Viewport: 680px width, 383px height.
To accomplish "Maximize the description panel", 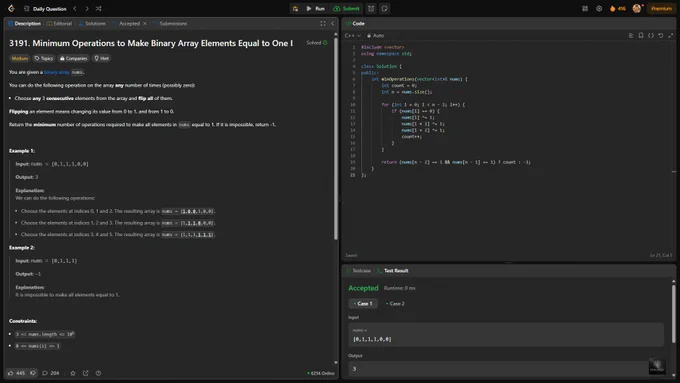I will pyautogui.click(x=323, y=23).
